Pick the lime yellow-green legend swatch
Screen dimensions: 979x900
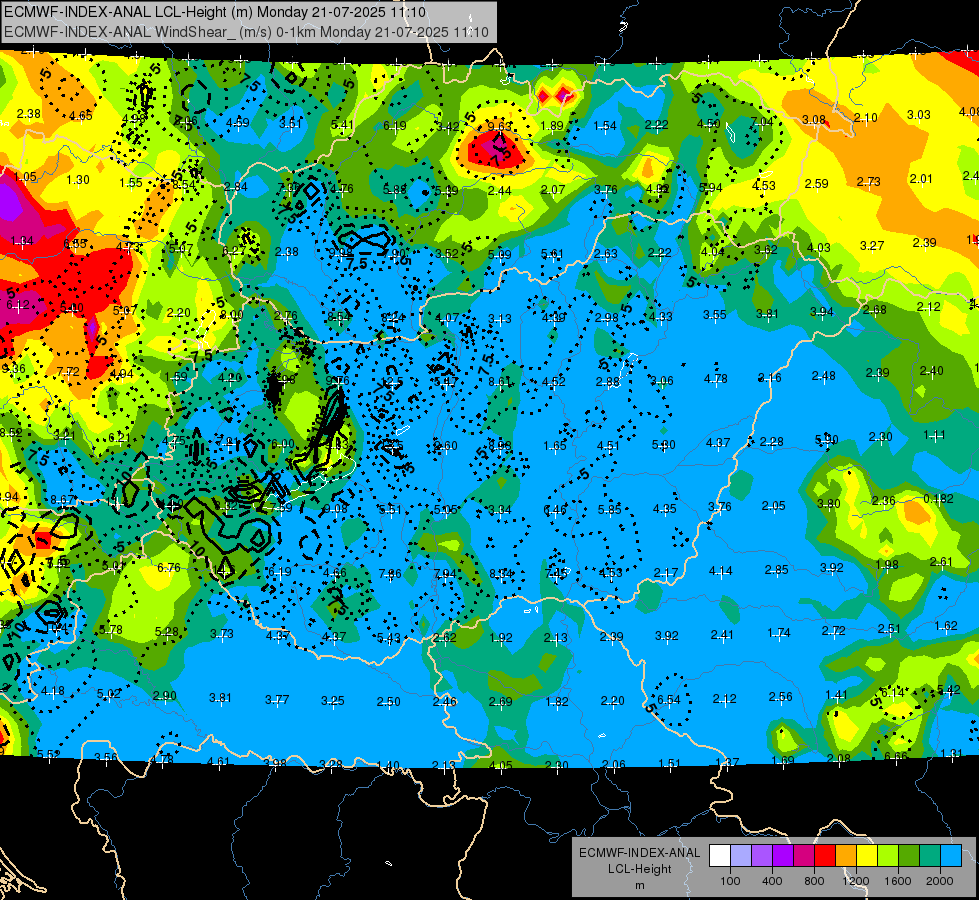click(888, 856)
